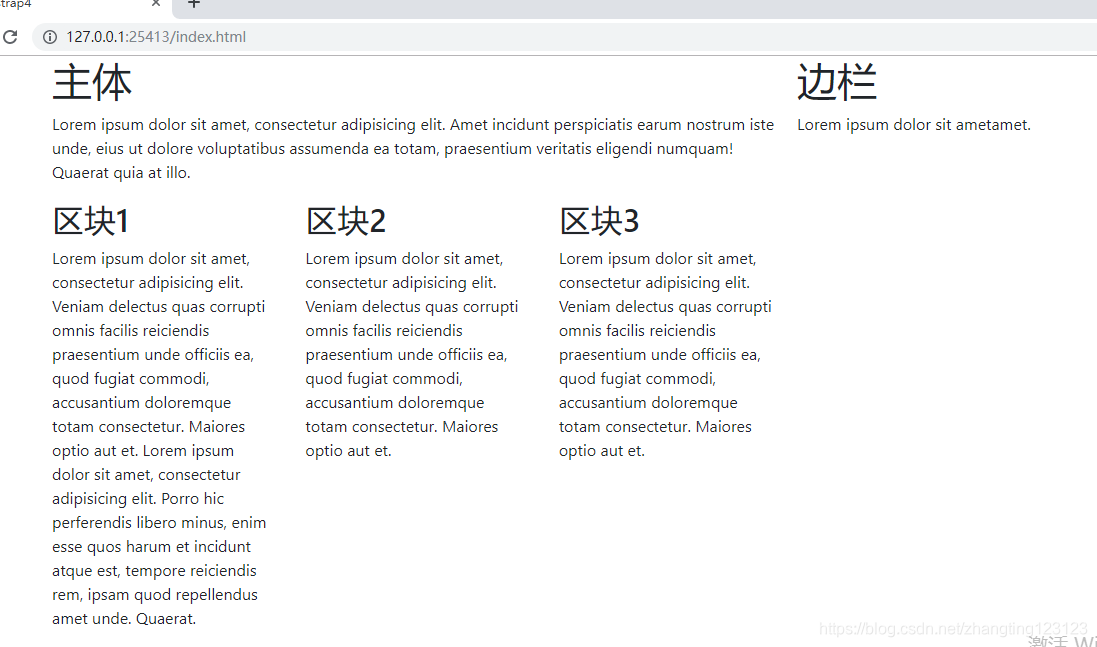Click the 边栏 sidebar heading

point(836,83)
